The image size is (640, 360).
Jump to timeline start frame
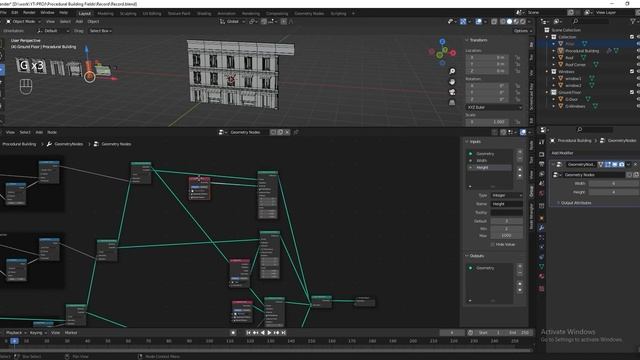point(248,333)
